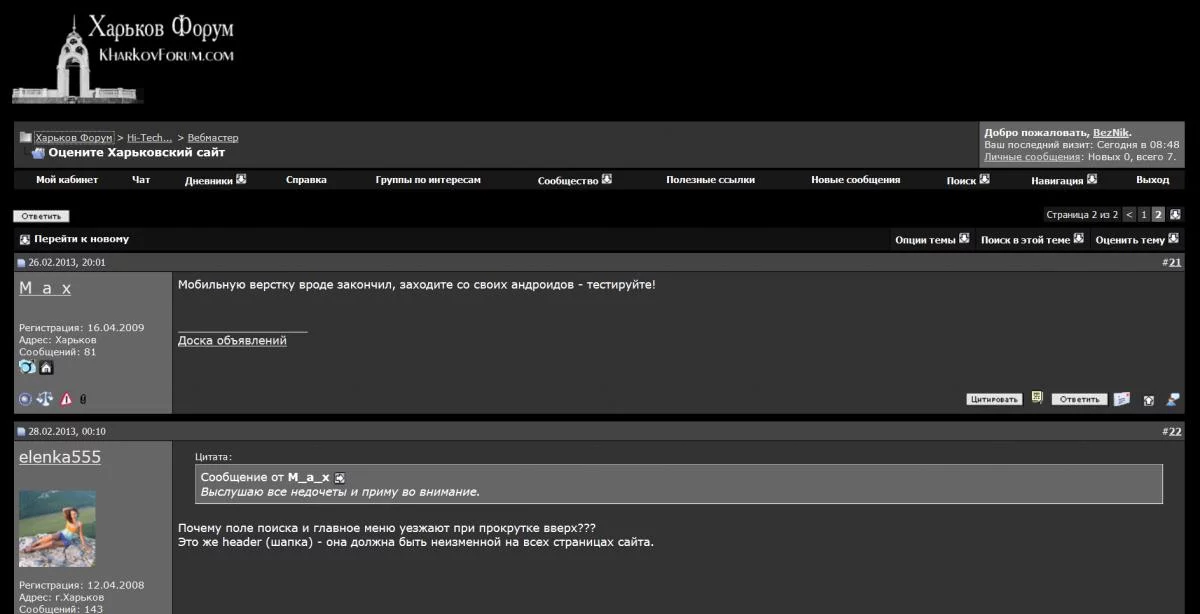
Task: Click the last page arrow in pagination
Action: (x=1175, y=214)
